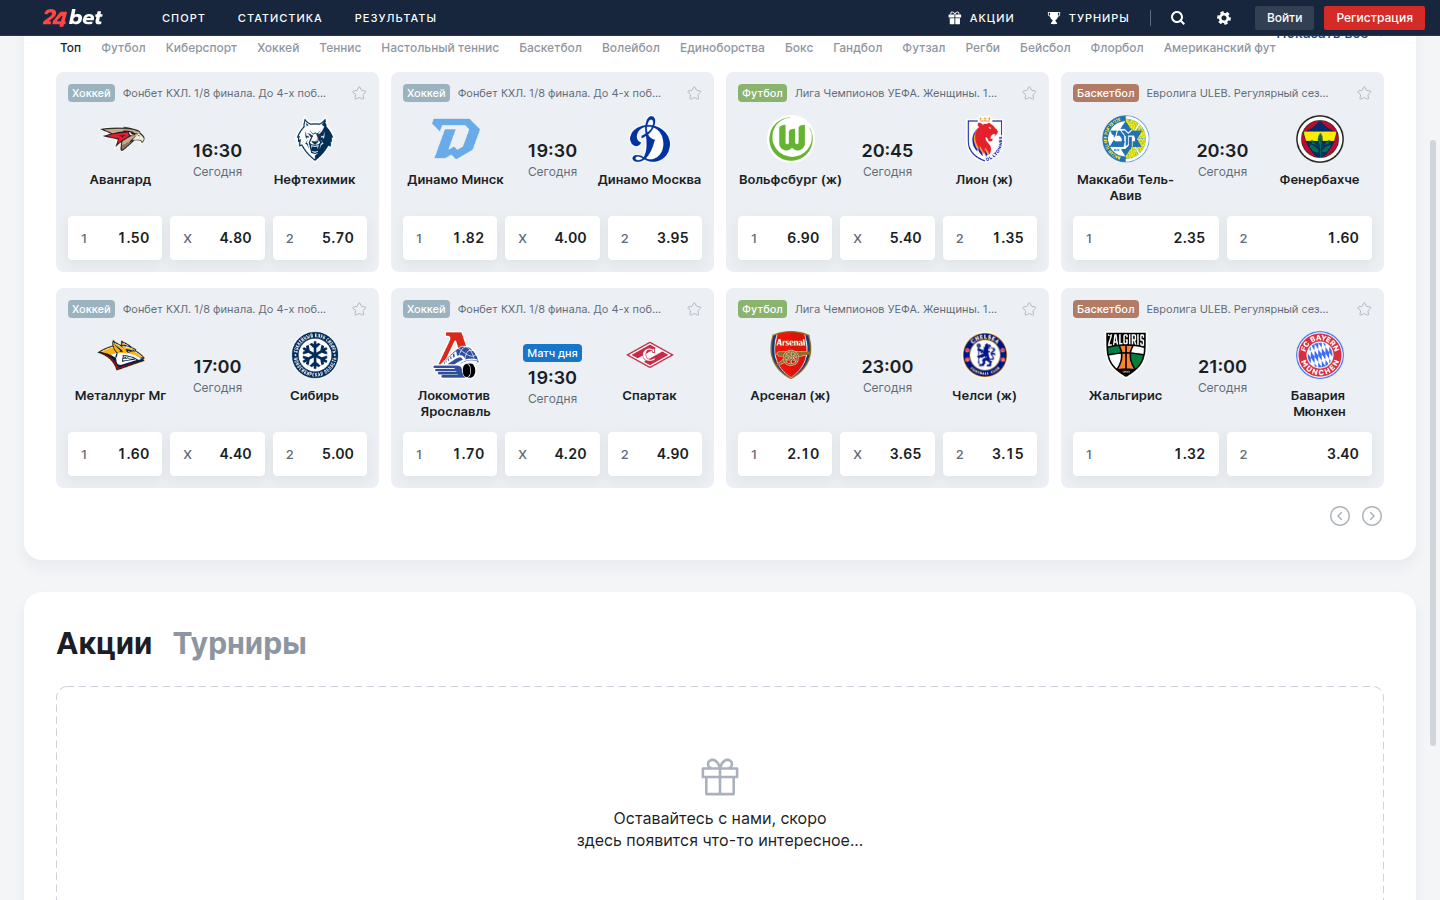
Task: Click the page vertical scrollbar
Action: (1433, 440)
